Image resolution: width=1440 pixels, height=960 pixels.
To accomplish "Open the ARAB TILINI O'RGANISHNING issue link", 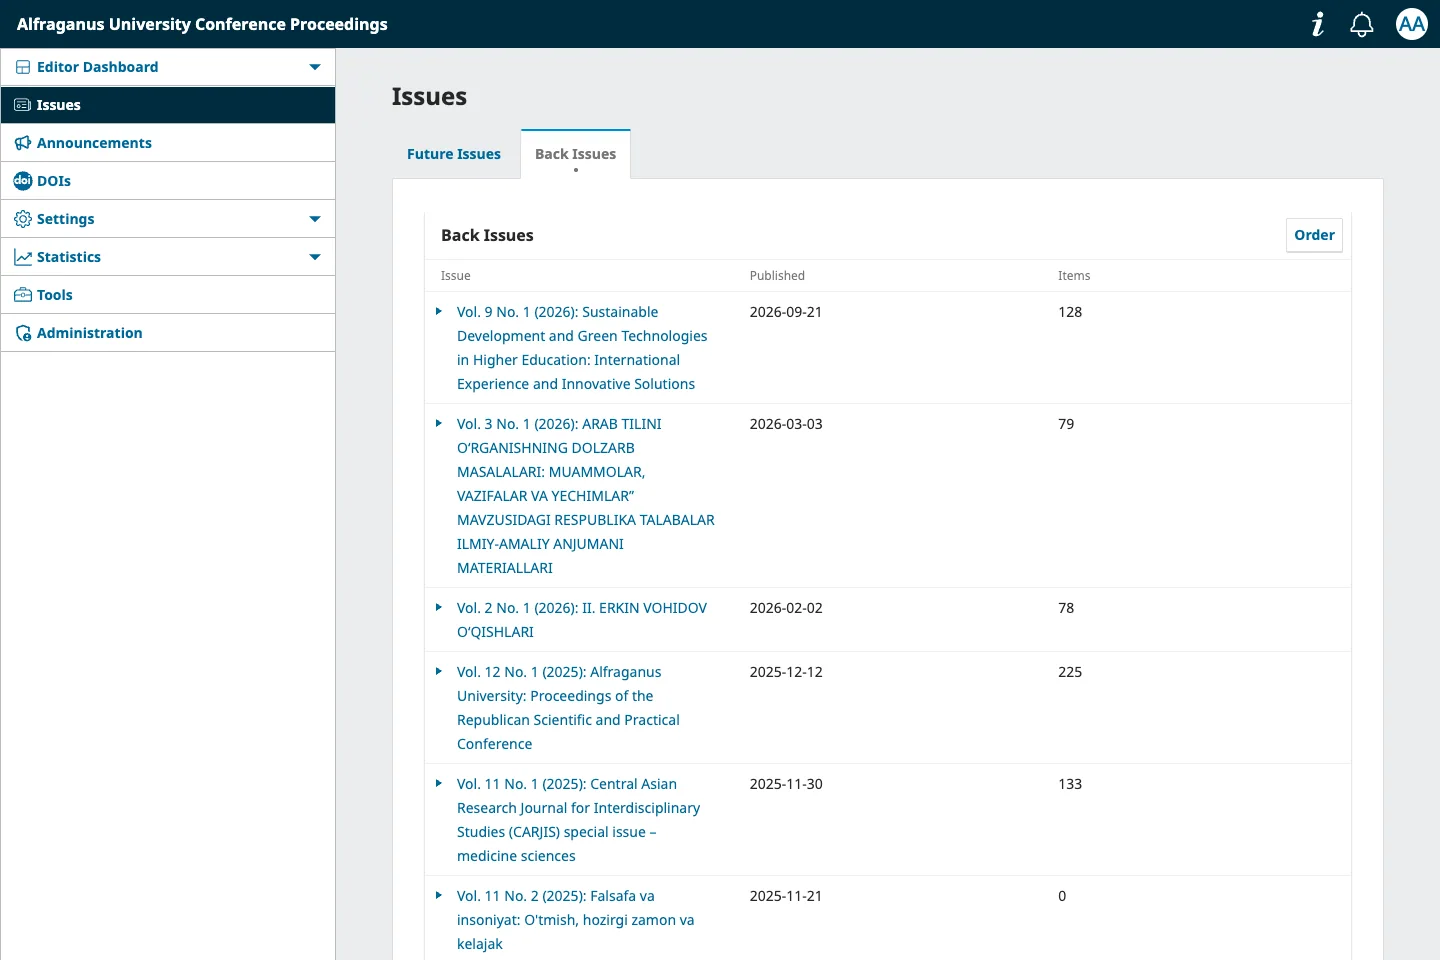I will click(586, 496).
